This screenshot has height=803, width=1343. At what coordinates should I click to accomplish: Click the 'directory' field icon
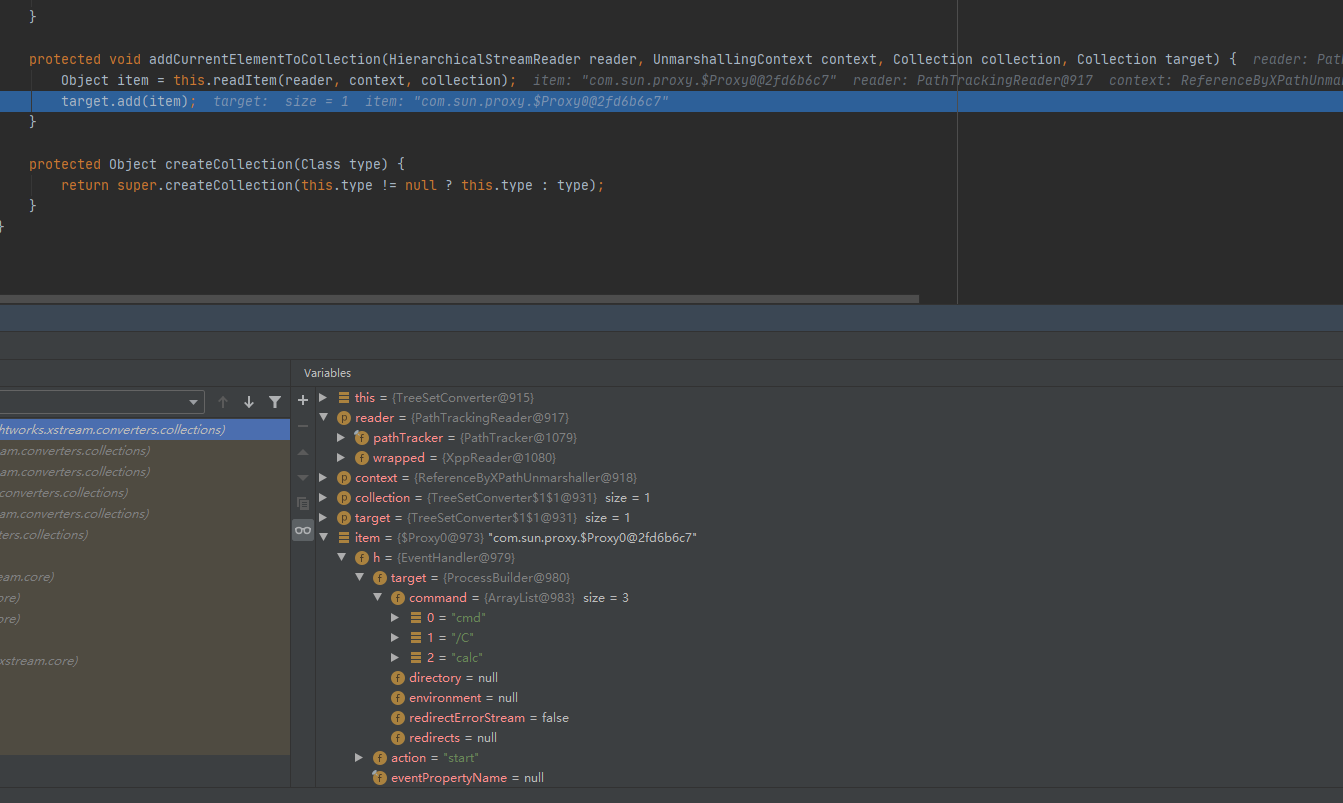point(398,677)
